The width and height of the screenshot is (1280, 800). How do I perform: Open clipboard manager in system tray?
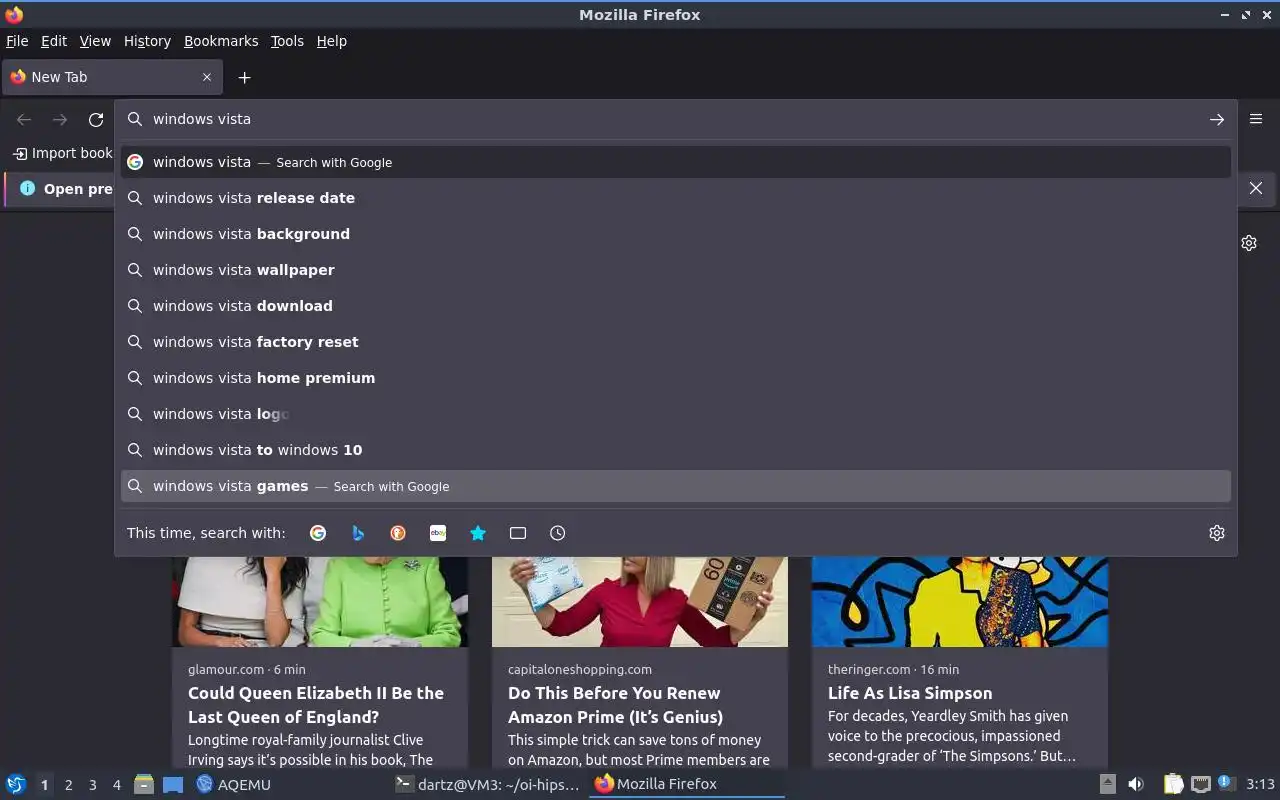pyautogui.click(x=1173, y=784)
